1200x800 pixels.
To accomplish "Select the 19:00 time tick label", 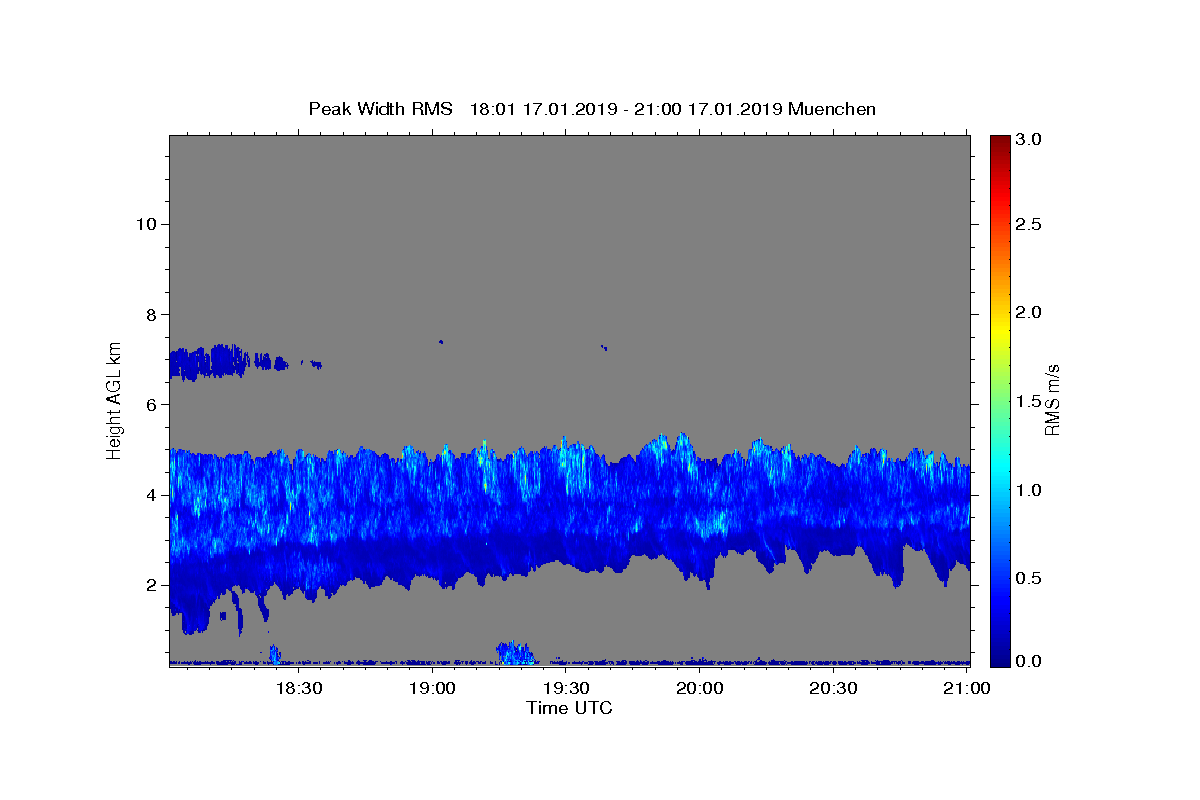I will [432, 688].
